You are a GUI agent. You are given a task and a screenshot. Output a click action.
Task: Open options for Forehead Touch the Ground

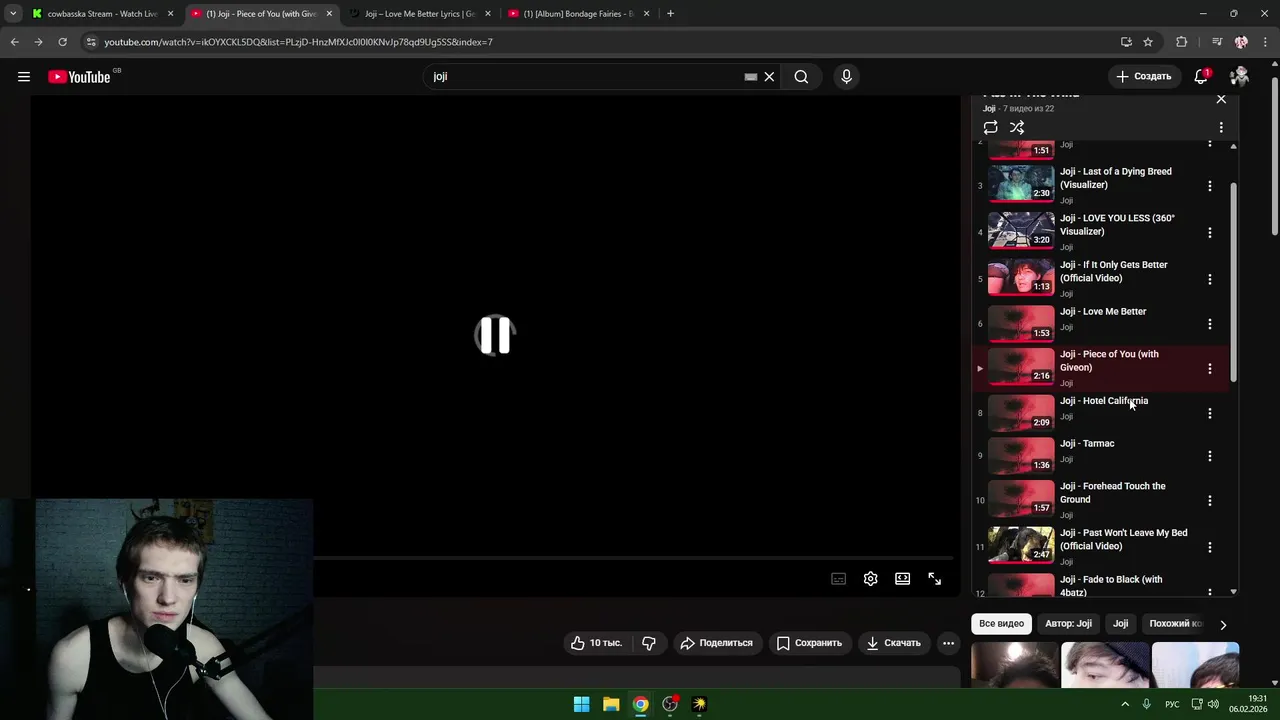tap(1209, 501)
